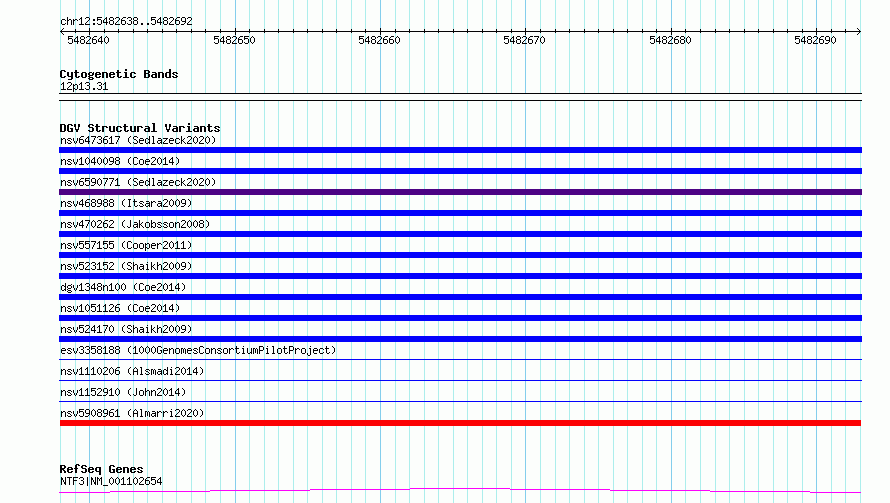Image resolution: width=890 pixels, height=503 pixels.
Task: Click the red bar under nsv5908961
Action: (x=460, y=423)
